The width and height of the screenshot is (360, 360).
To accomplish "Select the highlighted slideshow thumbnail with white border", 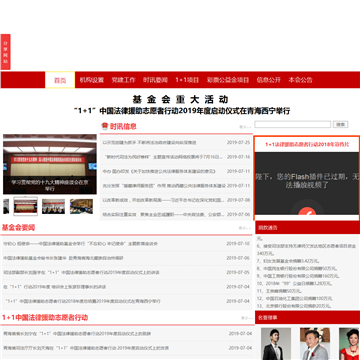I will pos(25,206).
